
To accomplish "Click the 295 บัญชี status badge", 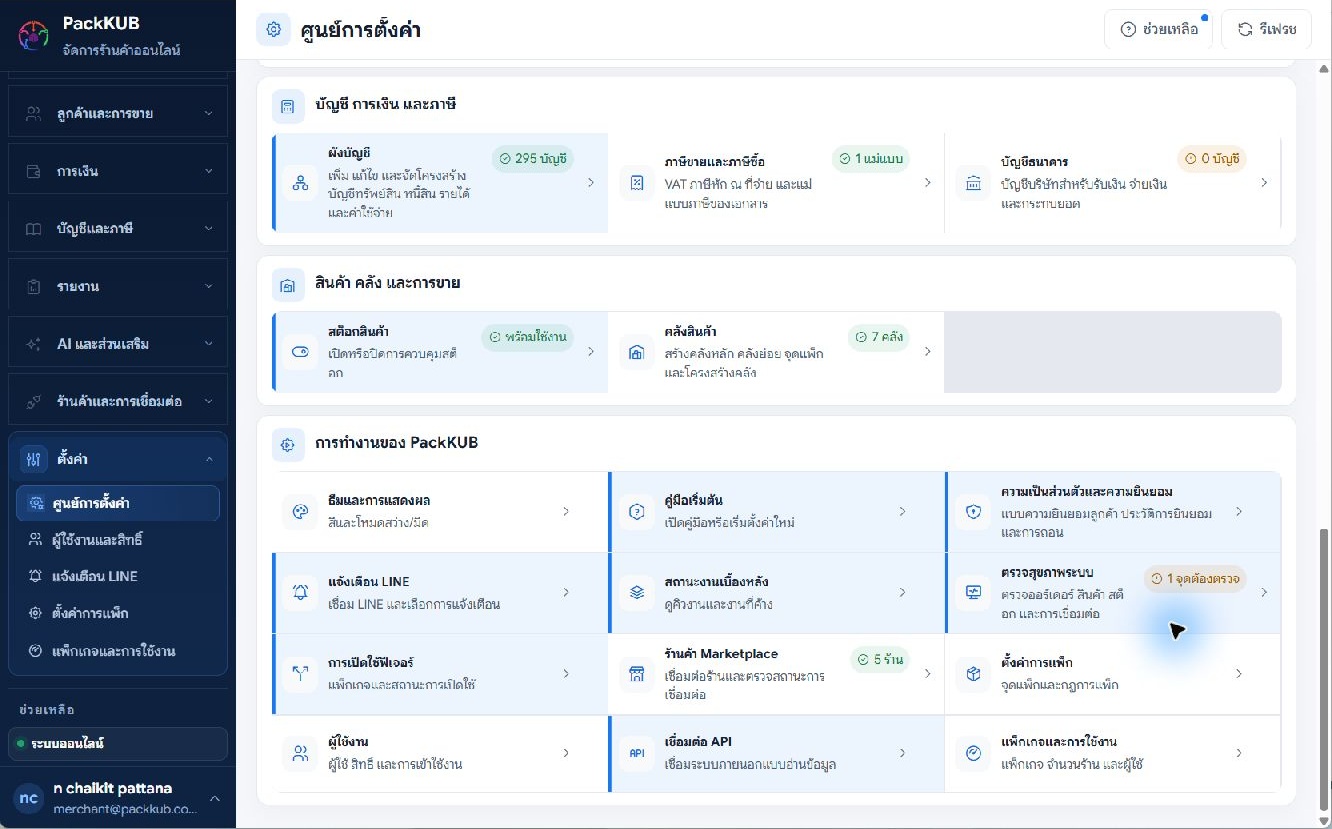I will 532,159.
